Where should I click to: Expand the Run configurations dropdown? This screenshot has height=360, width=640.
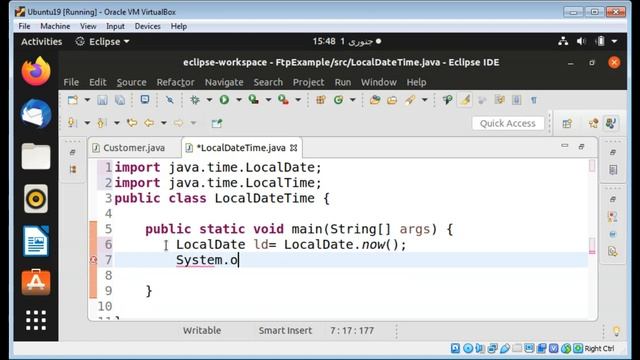[x=239, y=100]
